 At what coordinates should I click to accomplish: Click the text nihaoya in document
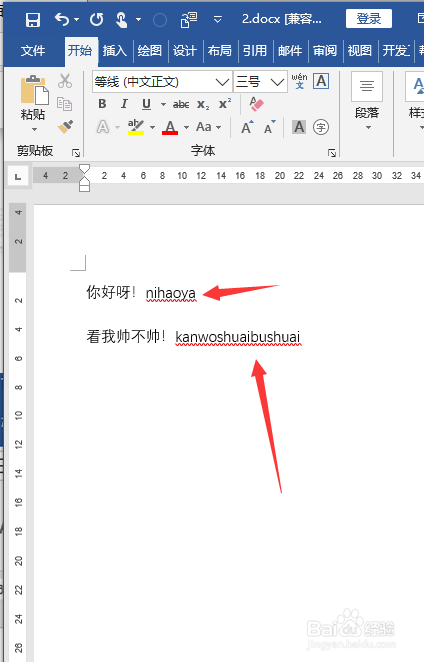pos(171,293)
